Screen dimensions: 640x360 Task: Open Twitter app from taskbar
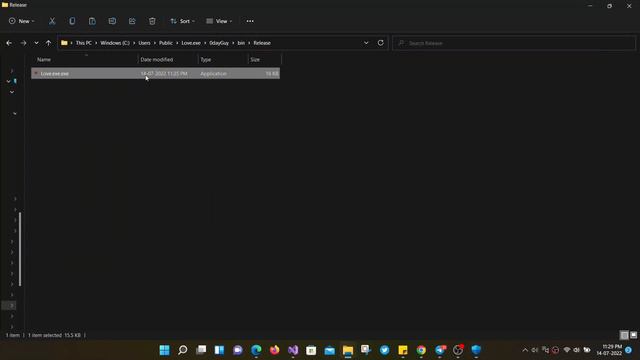click(384, 350)
